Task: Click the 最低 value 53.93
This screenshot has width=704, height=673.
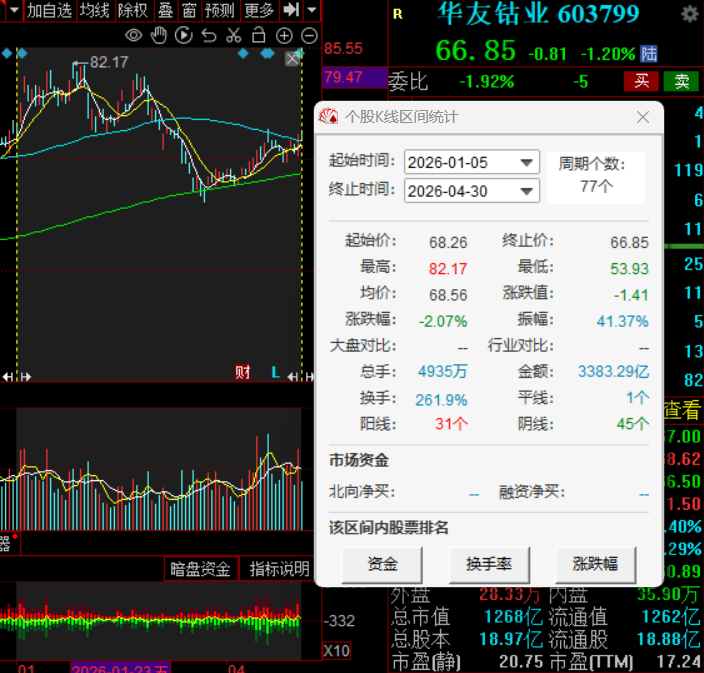Action: coord(629,268)
